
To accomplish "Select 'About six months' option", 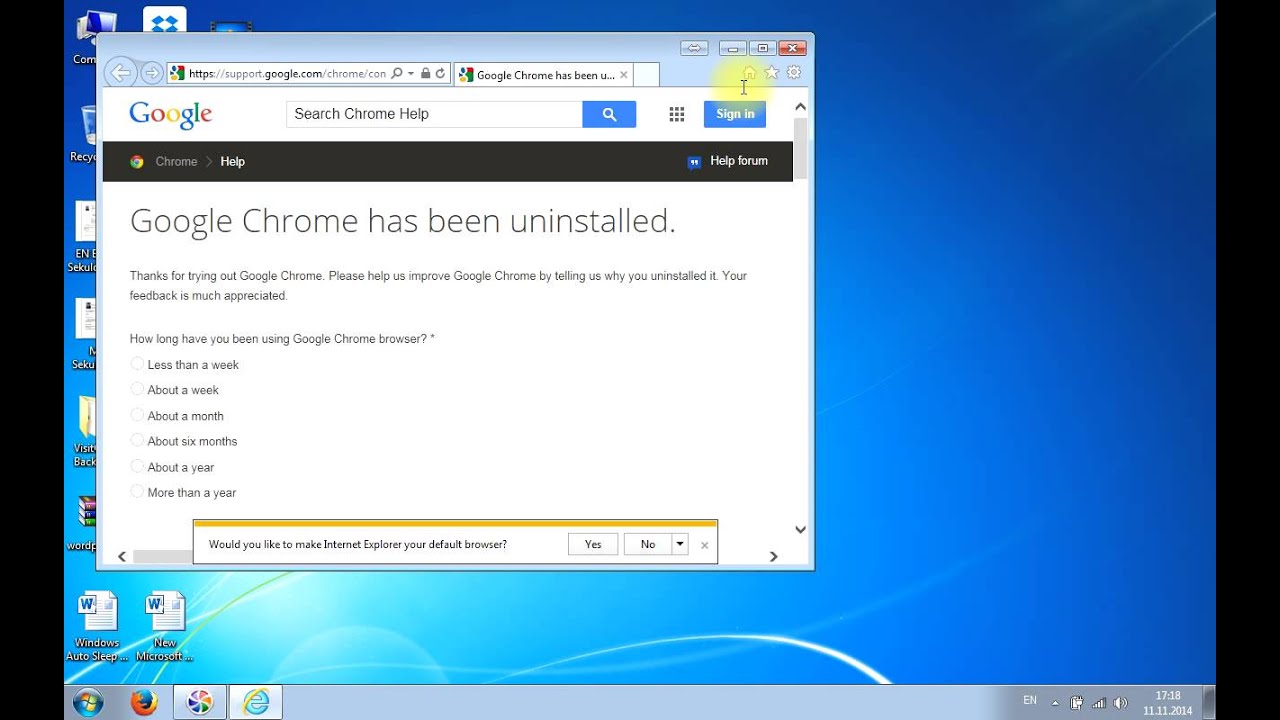I will (x=137, y=440).
